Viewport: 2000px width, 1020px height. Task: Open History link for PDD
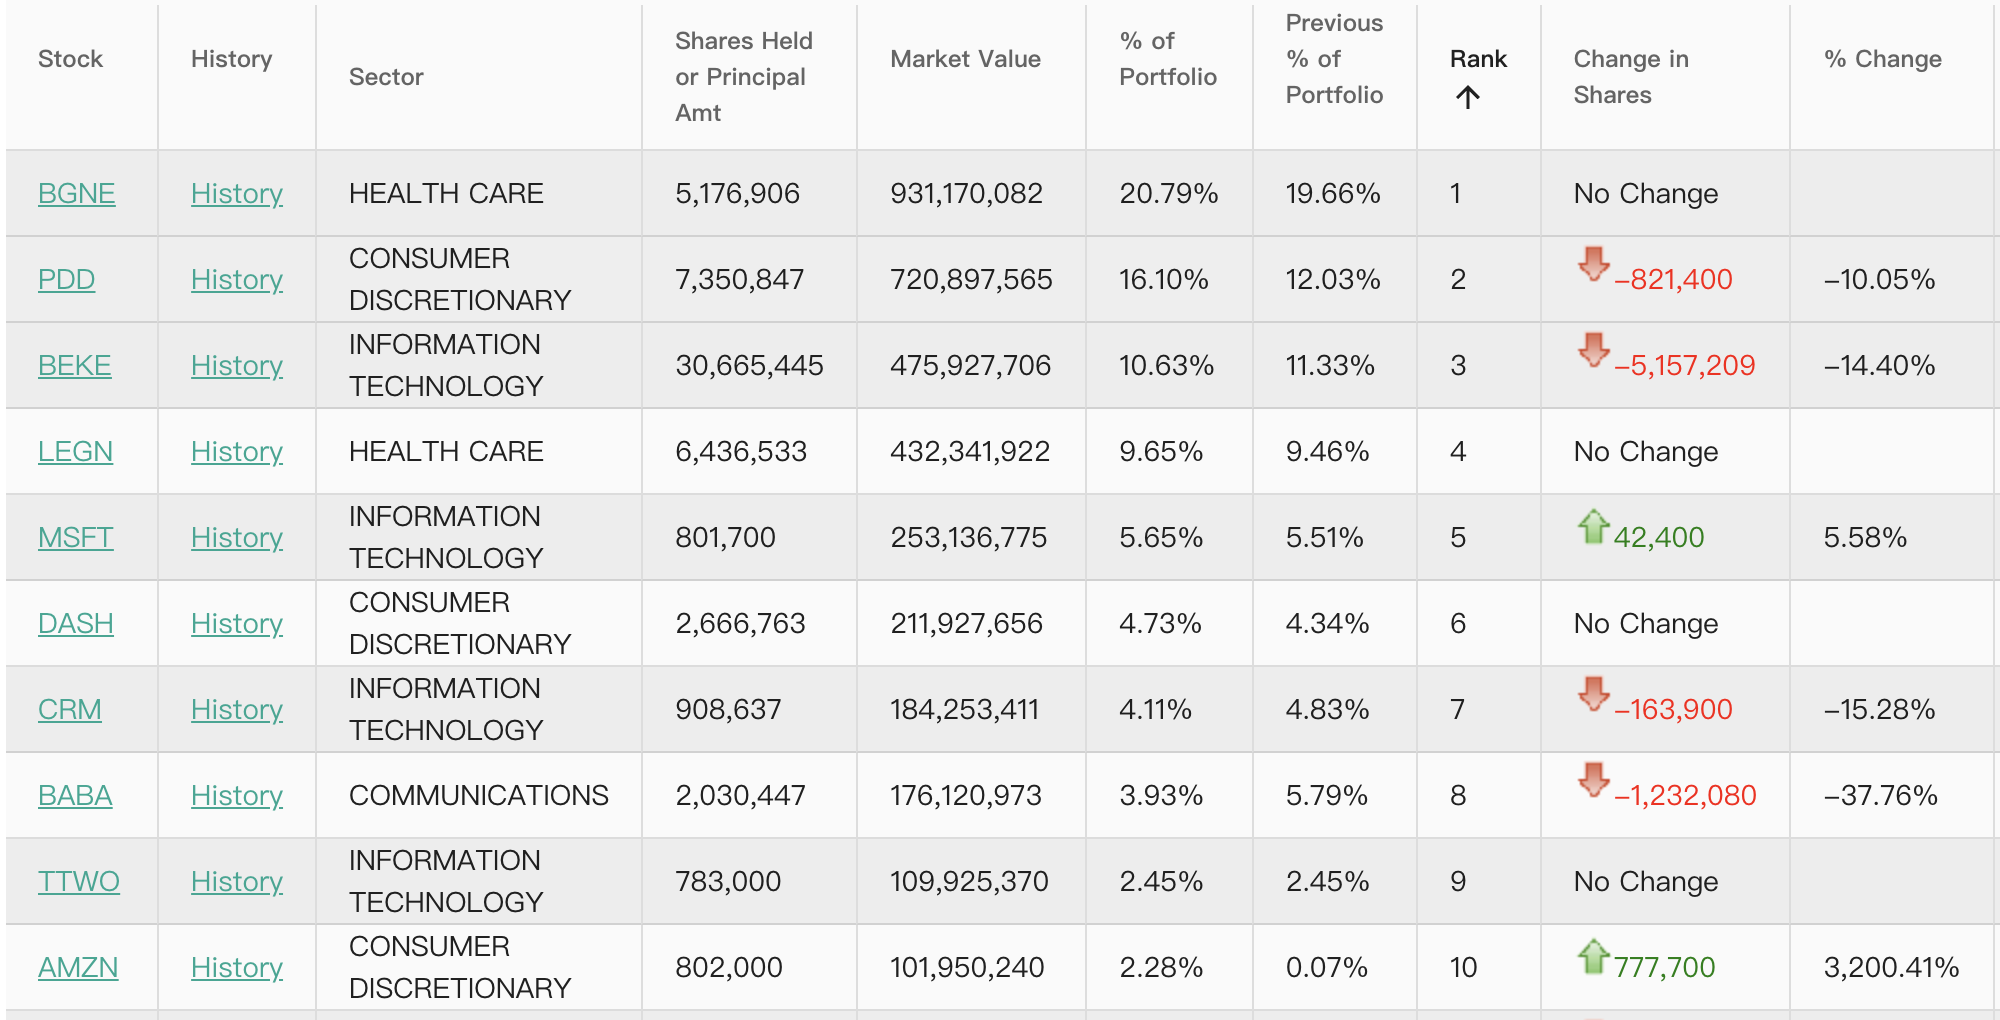[236, 279]
